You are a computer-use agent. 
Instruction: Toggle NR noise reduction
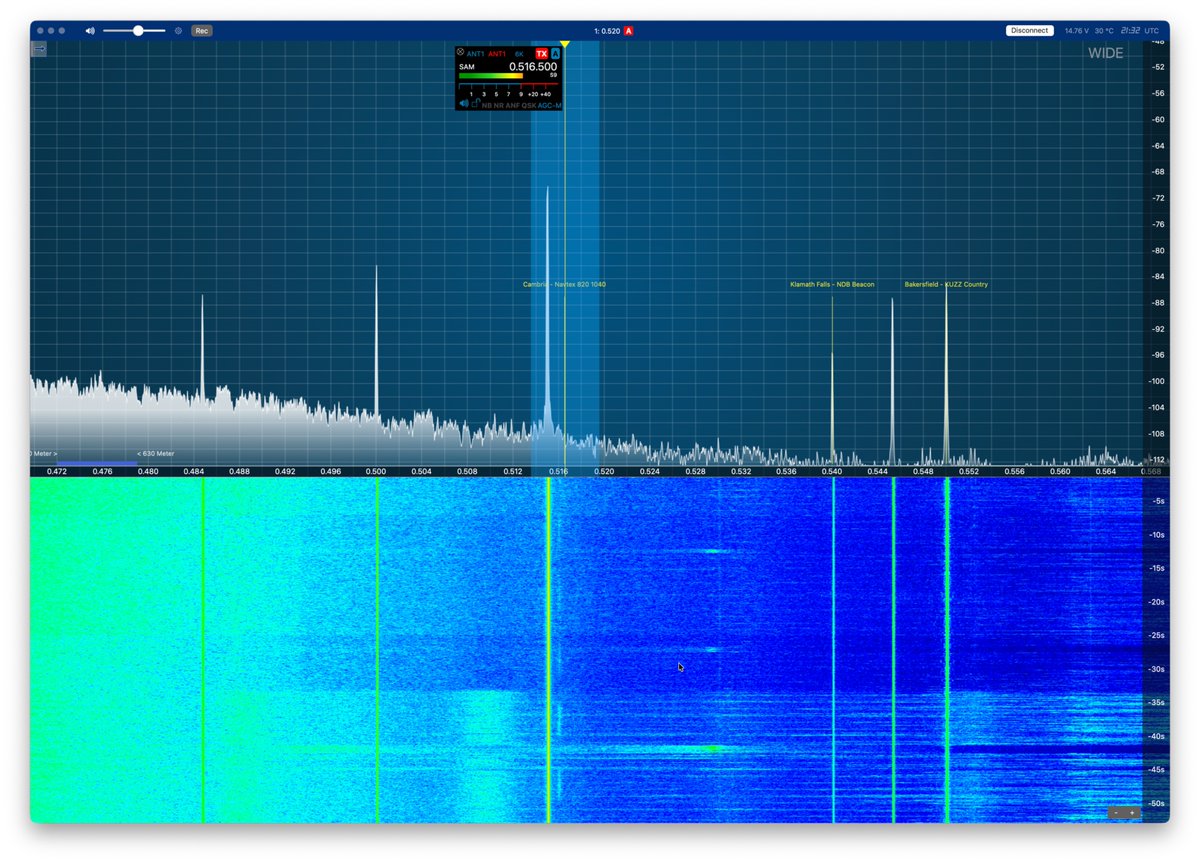(x=499, y=105)
